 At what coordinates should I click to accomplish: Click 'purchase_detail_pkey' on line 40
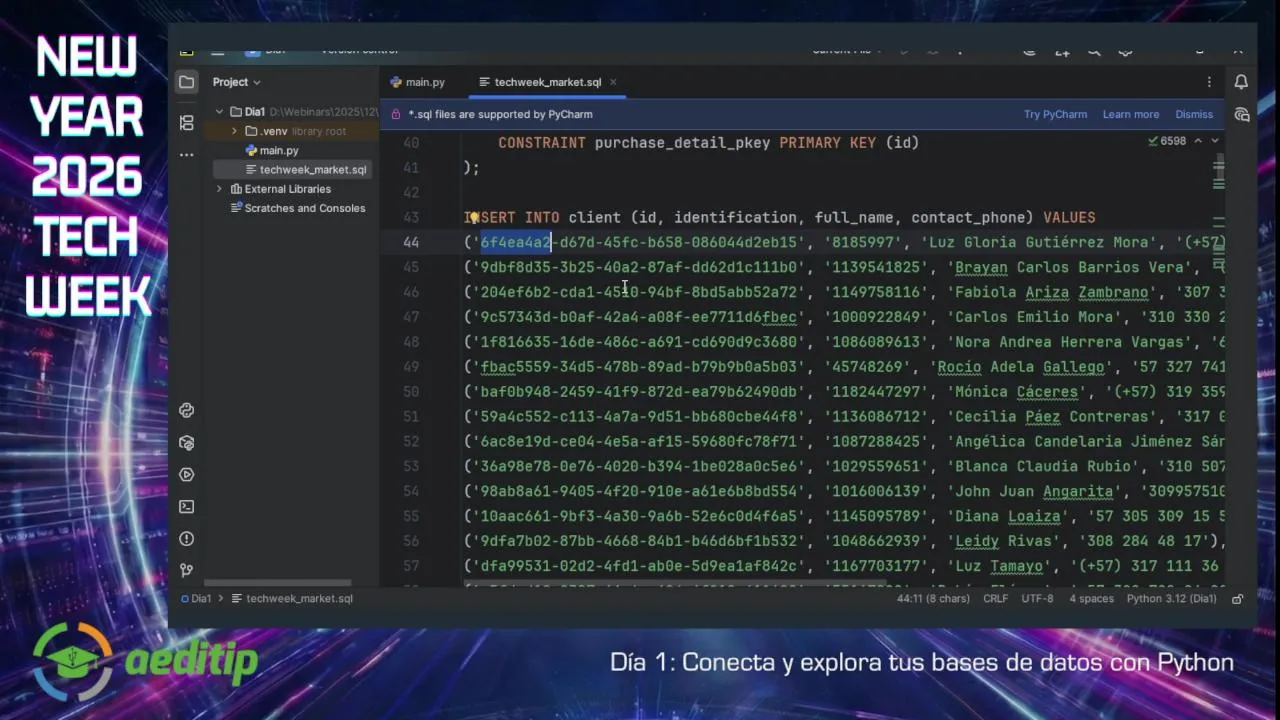(x=682, y=143)
